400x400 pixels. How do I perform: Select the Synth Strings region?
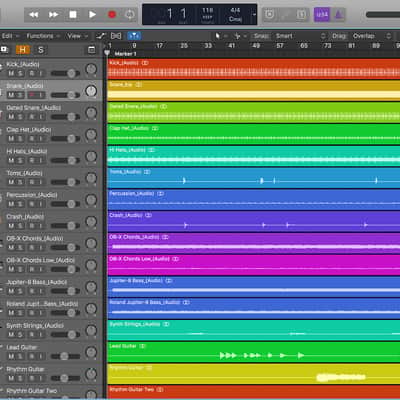click(254, 331)
